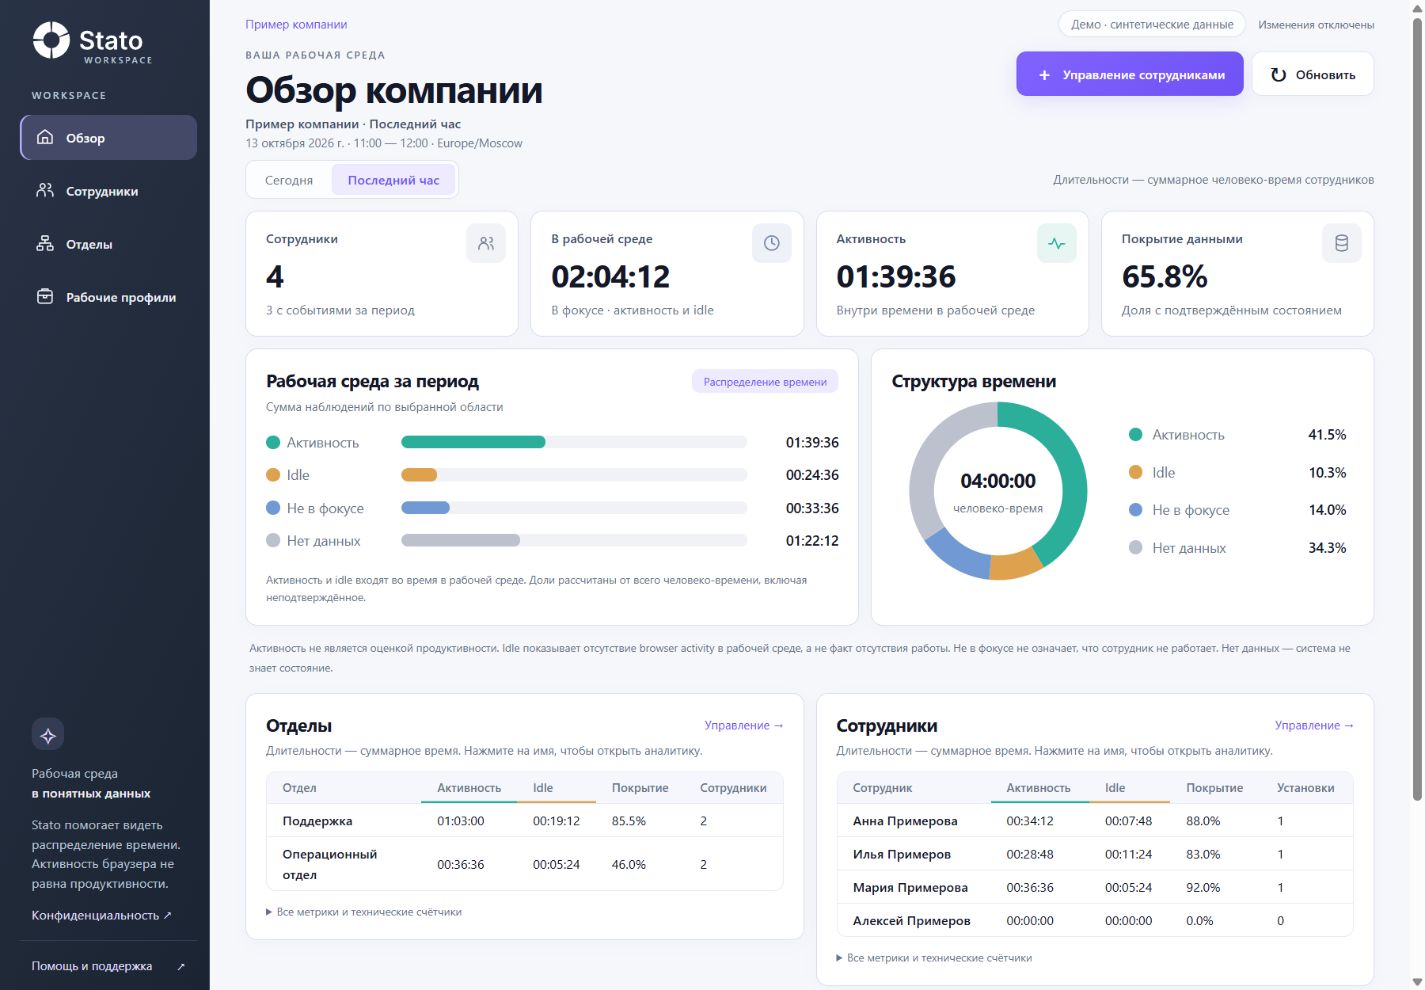Open Отделы in the sidebar menu

[x=108, y=244]
